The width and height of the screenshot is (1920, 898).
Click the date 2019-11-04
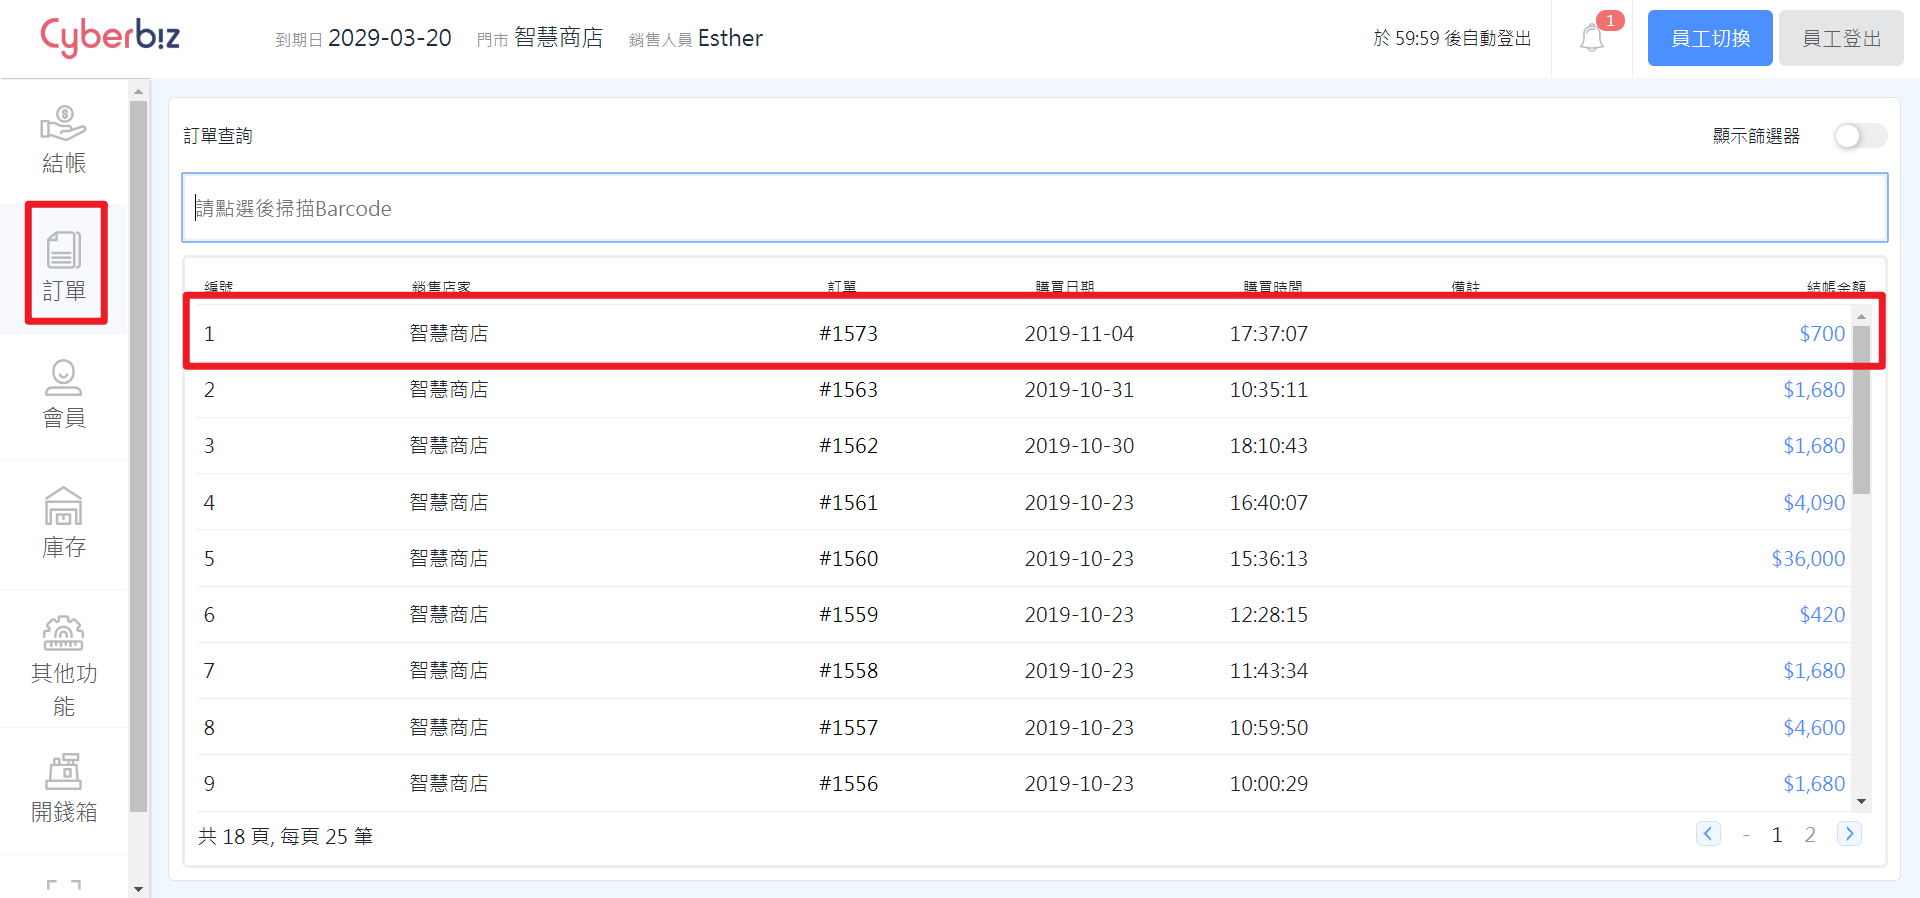point(1079,334)
